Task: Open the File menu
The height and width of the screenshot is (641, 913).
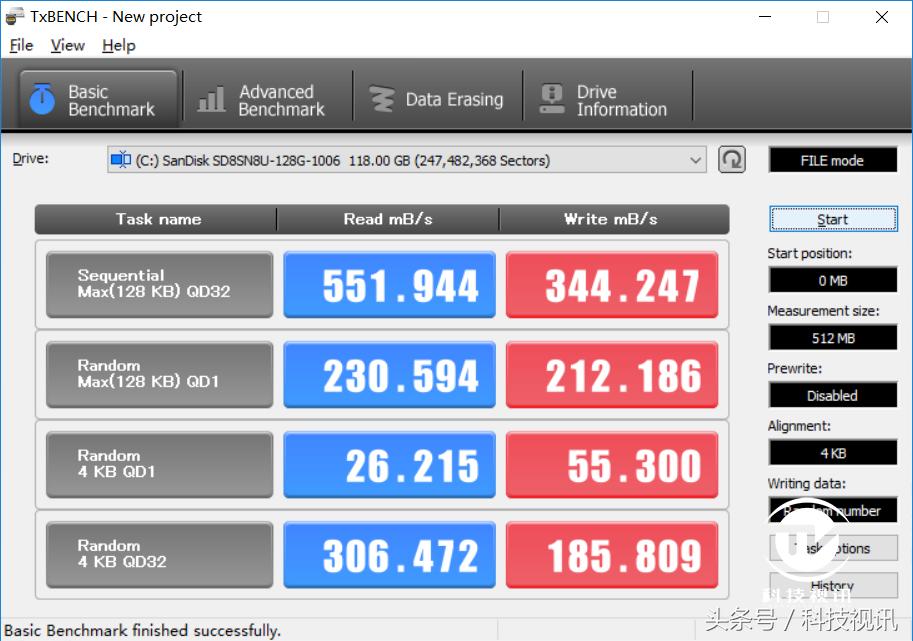Action: coord(20,45)
